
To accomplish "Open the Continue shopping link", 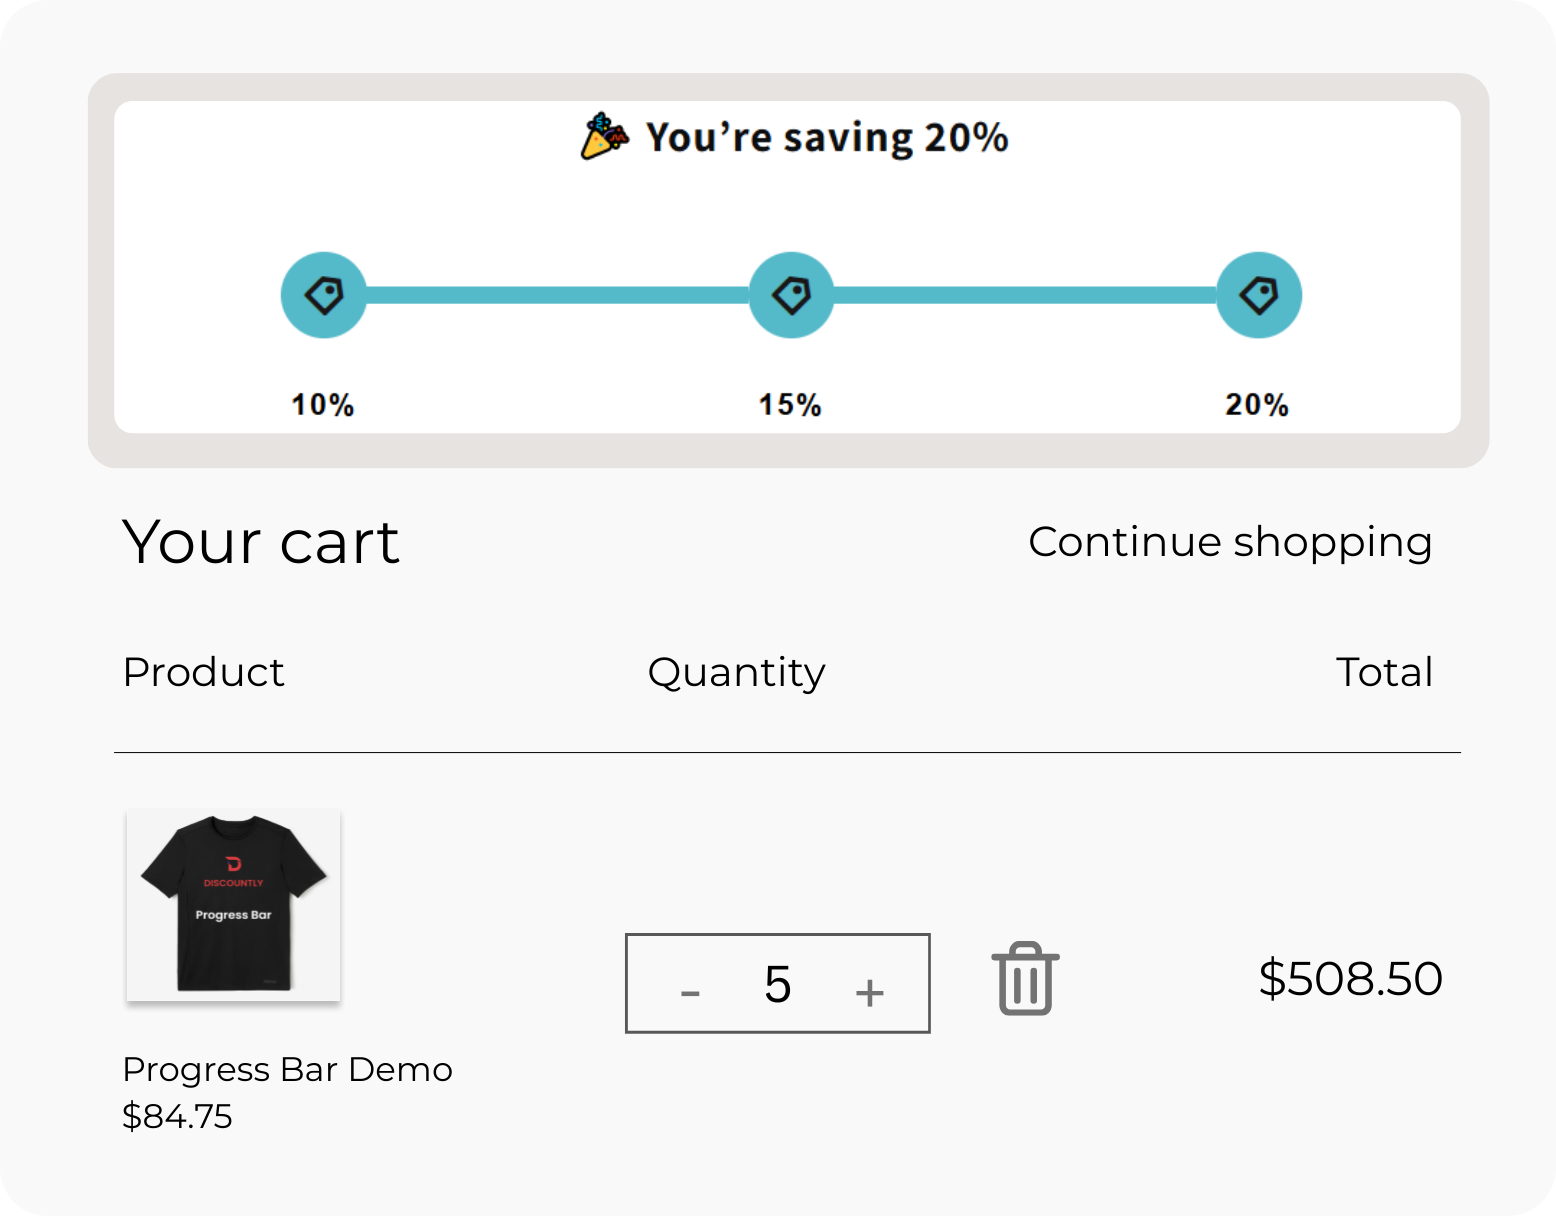I will pos(1230,542).
